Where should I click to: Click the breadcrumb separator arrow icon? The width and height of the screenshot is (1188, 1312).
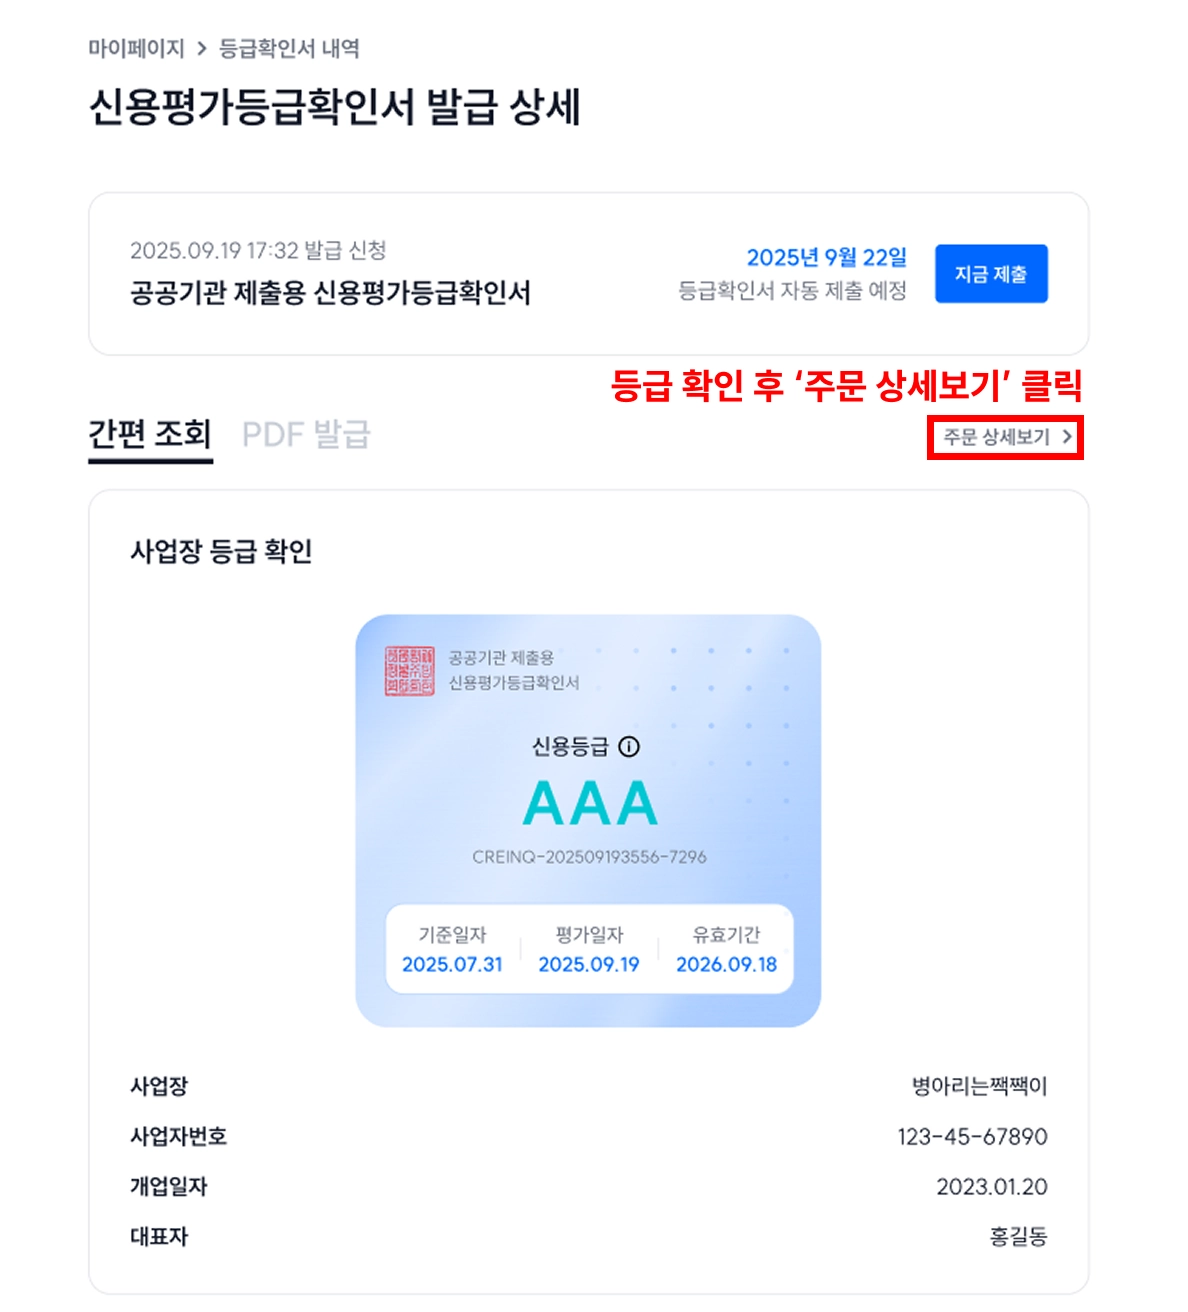[x=202, y=48]
